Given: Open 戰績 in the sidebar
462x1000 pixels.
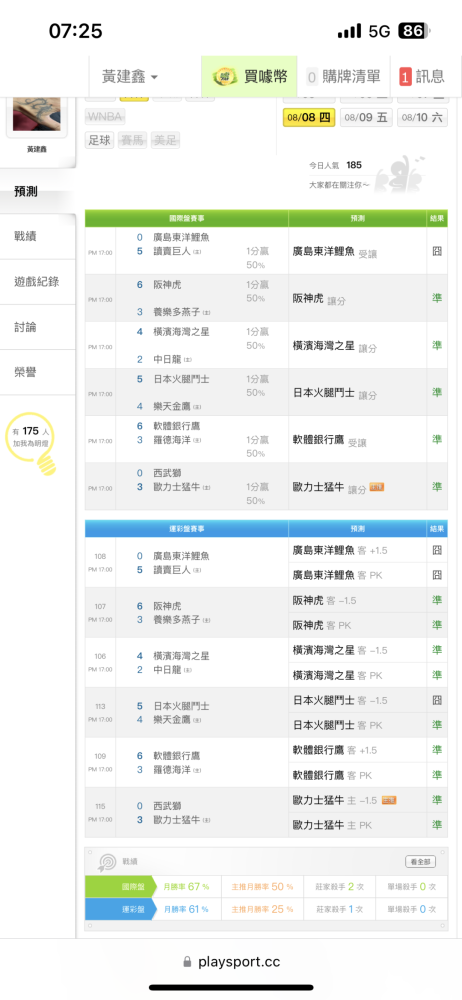Looking at the screenshot, I should 26,237.
